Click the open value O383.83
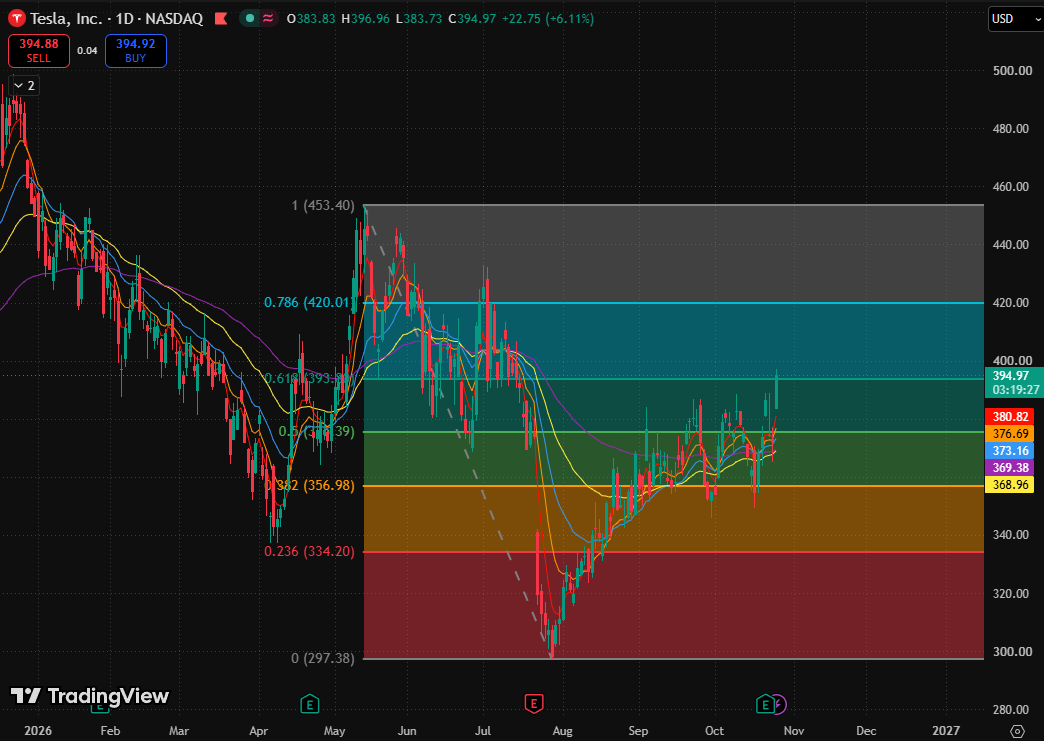1044x741 pixels. click(311, 19)
